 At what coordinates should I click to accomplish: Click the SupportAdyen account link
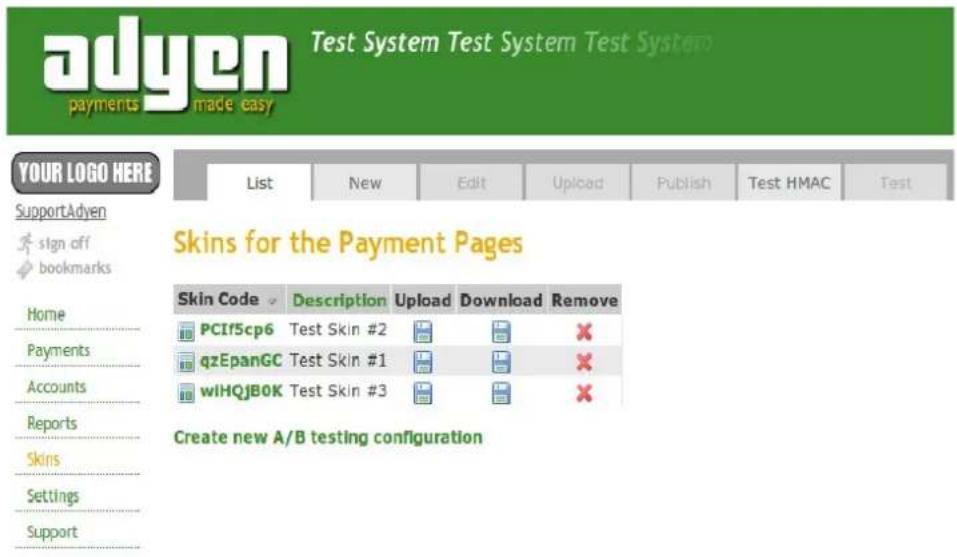click(60, 211)
